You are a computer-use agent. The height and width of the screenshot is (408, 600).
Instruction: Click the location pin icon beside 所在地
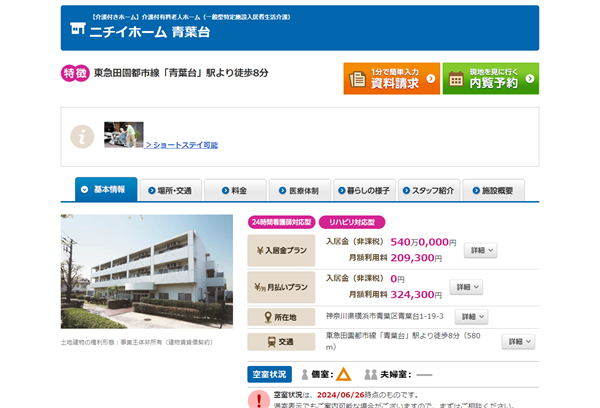click(268, 317)
